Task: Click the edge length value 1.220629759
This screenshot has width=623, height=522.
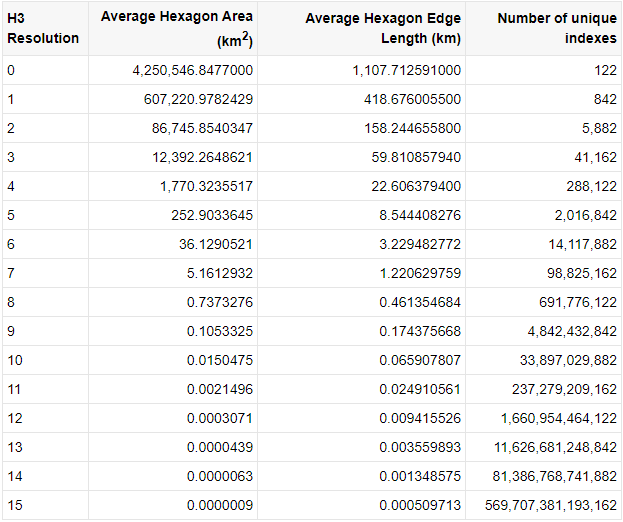Action: point(419,274)
